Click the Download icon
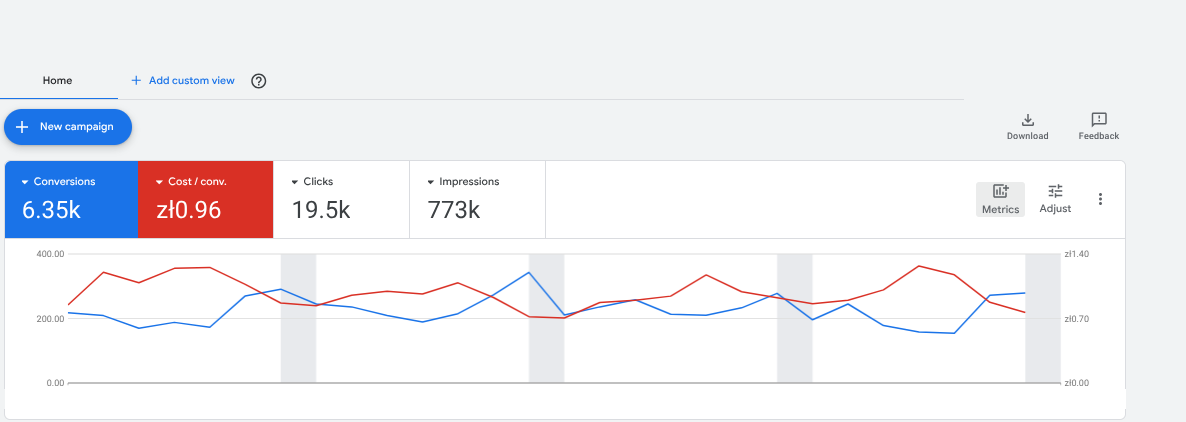The width and height of the screenshot is (1186, 422). pos(1027,119)
